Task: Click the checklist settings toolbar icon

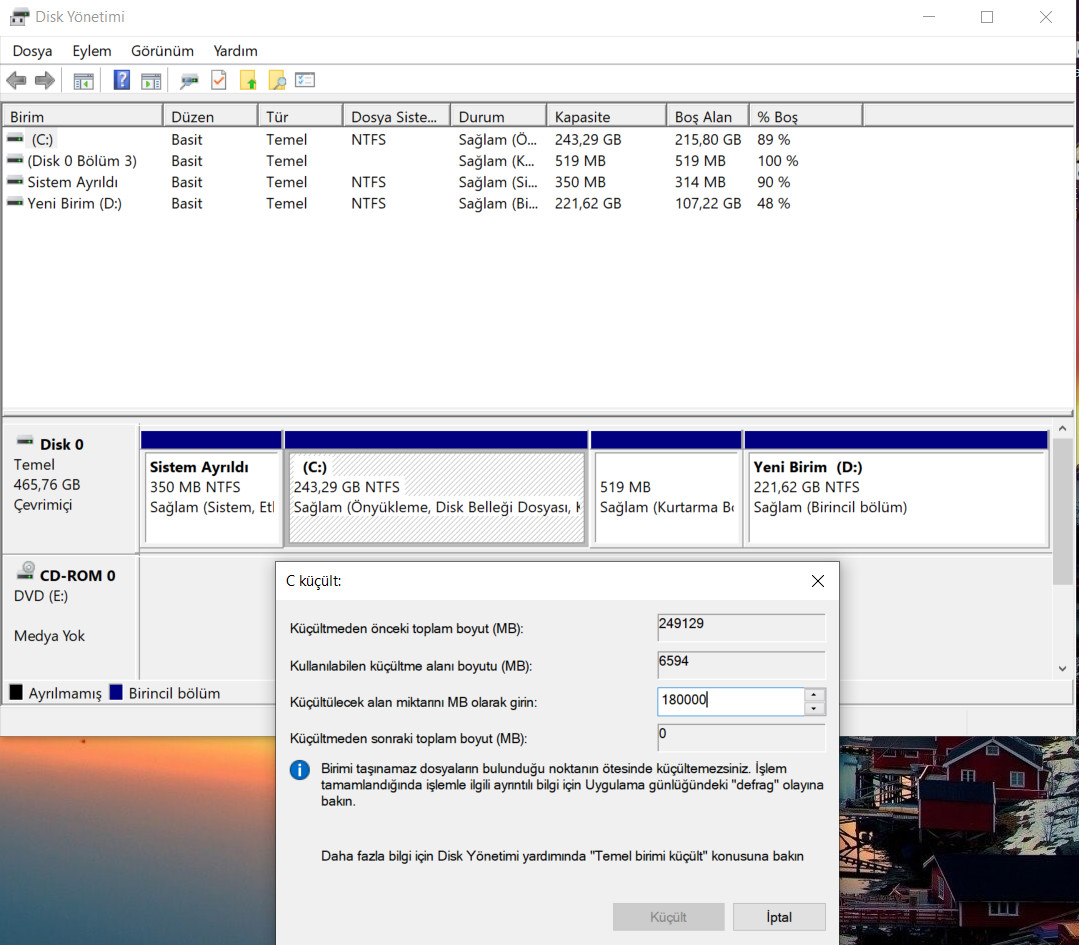Action: point(305,81)
